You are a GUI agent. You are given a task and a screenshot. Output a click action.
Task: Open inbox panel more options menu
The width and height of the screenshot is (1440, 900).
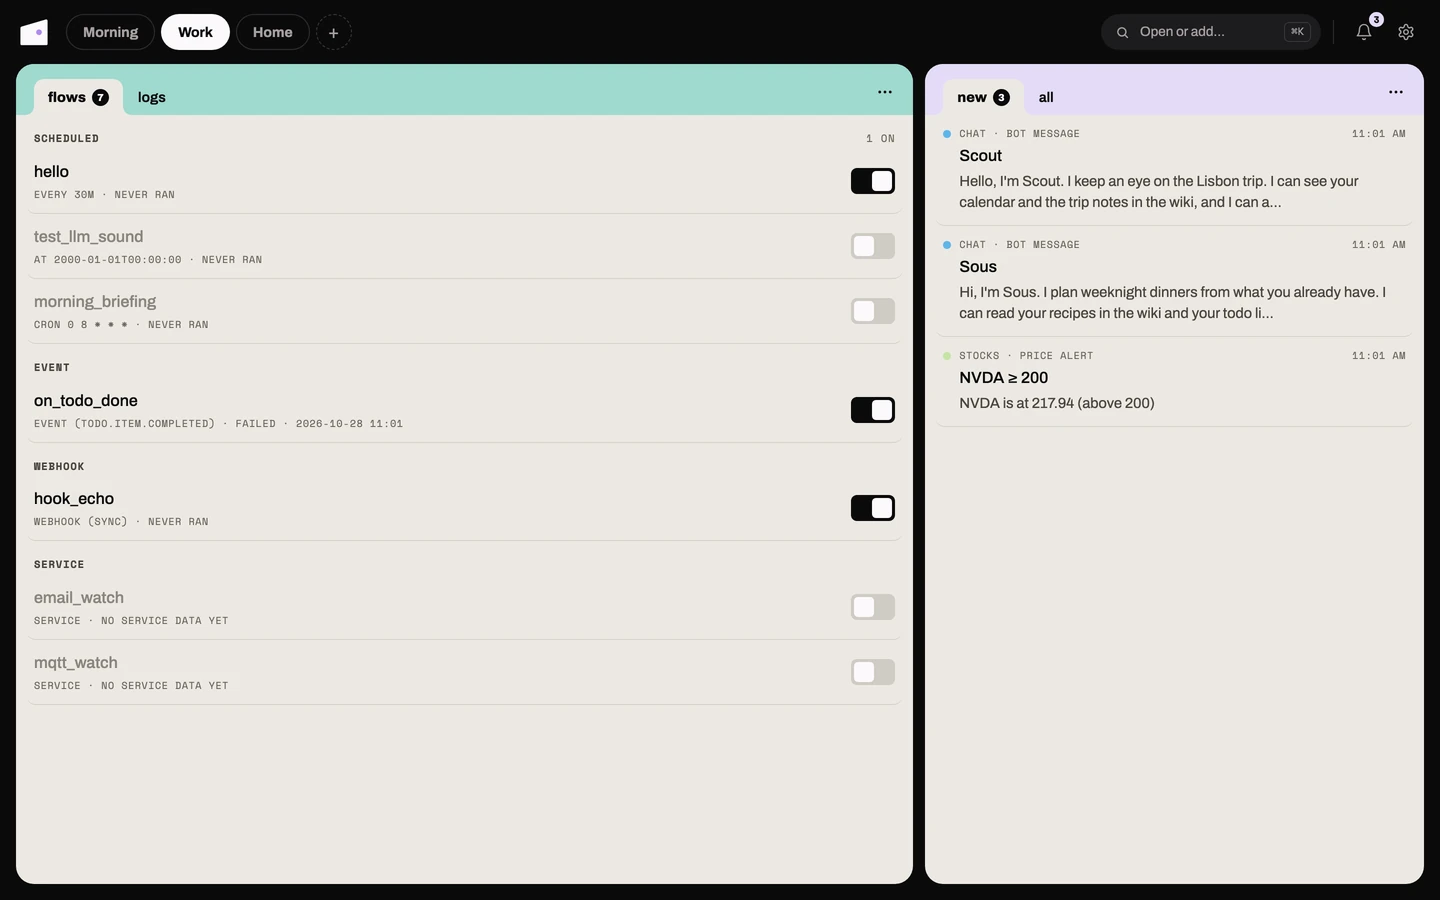[x=1396, y=92]
